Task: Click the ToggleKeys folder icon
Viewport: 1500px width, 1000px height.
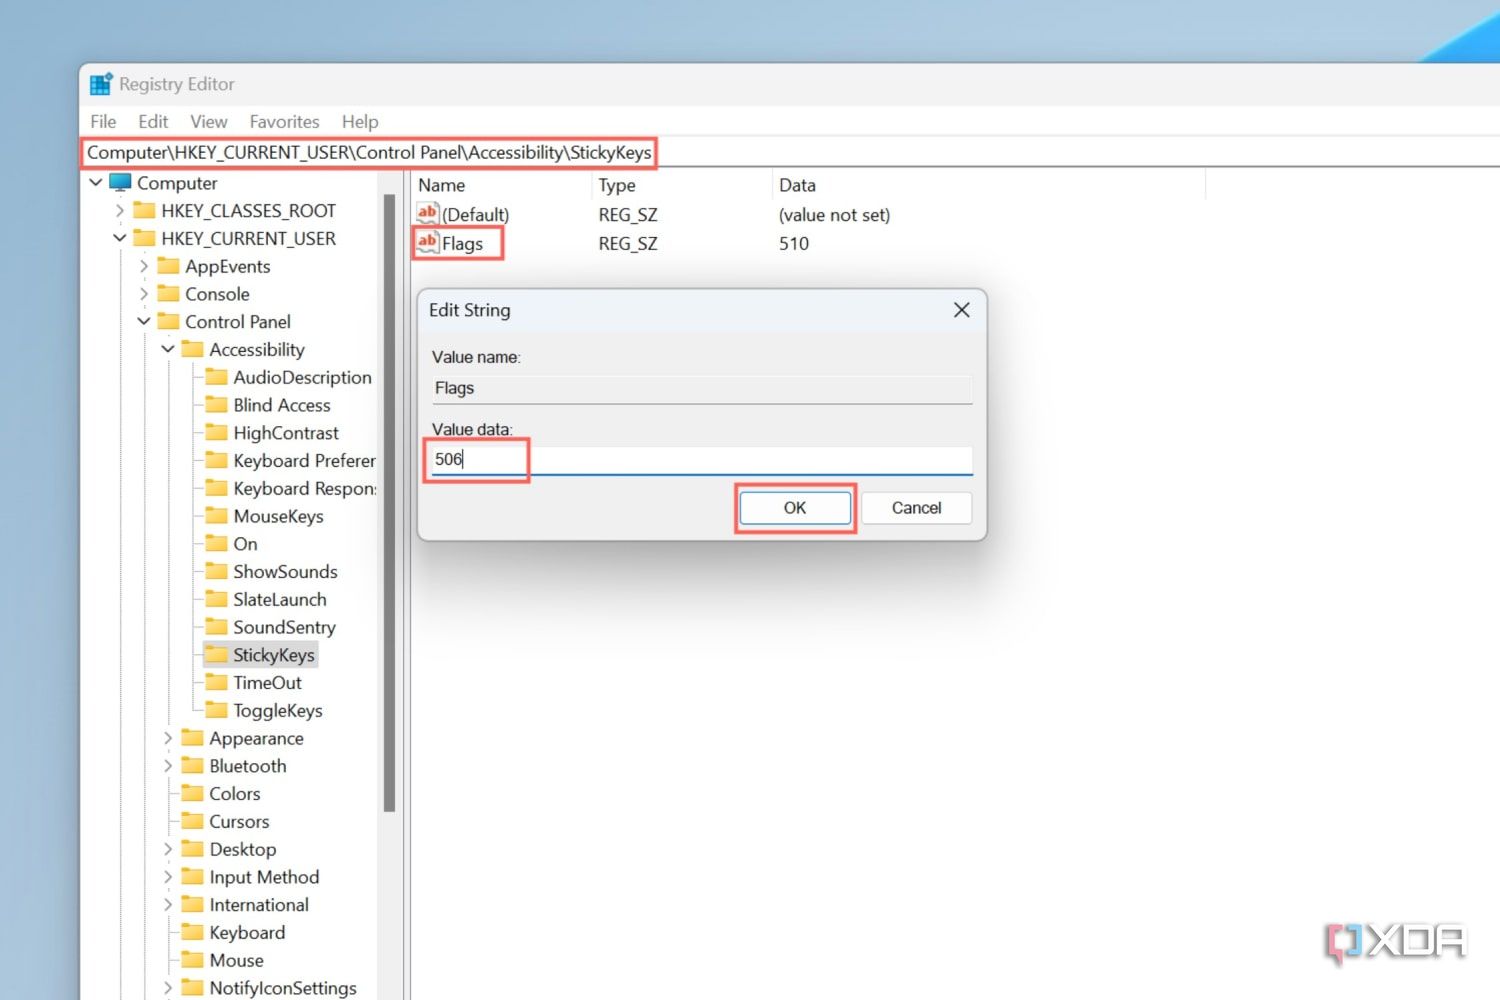Action: pos(218,710)
